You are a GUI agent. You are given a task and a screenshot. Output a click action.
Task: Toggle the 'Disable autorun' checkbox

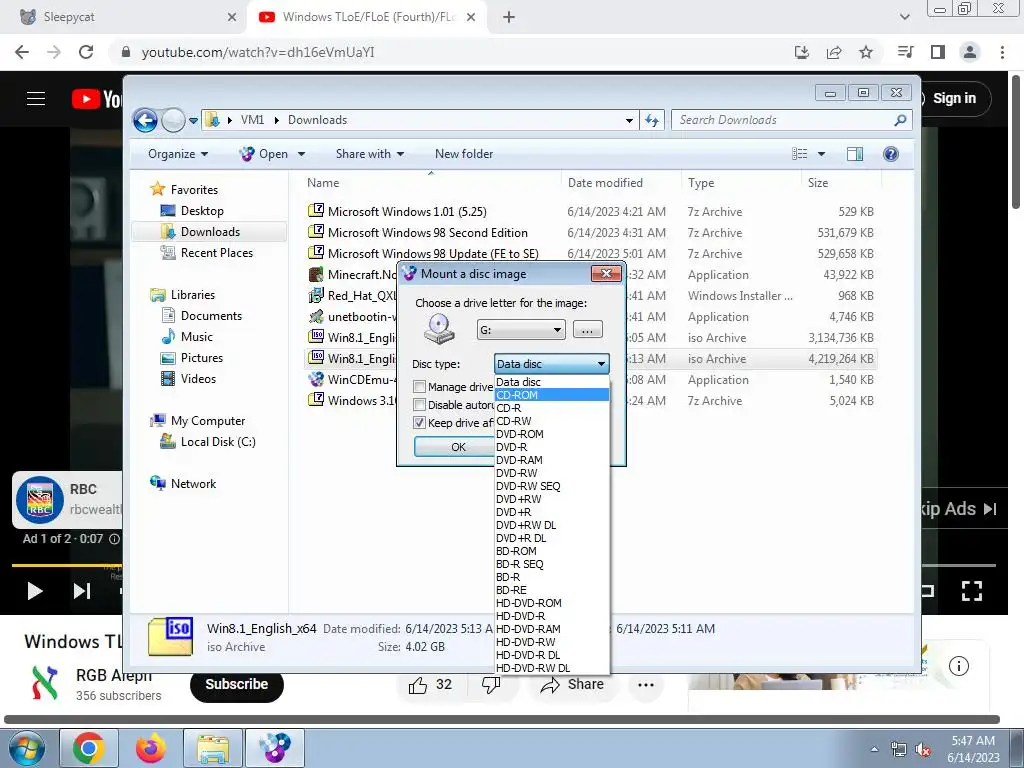click(x=420, y=405)
